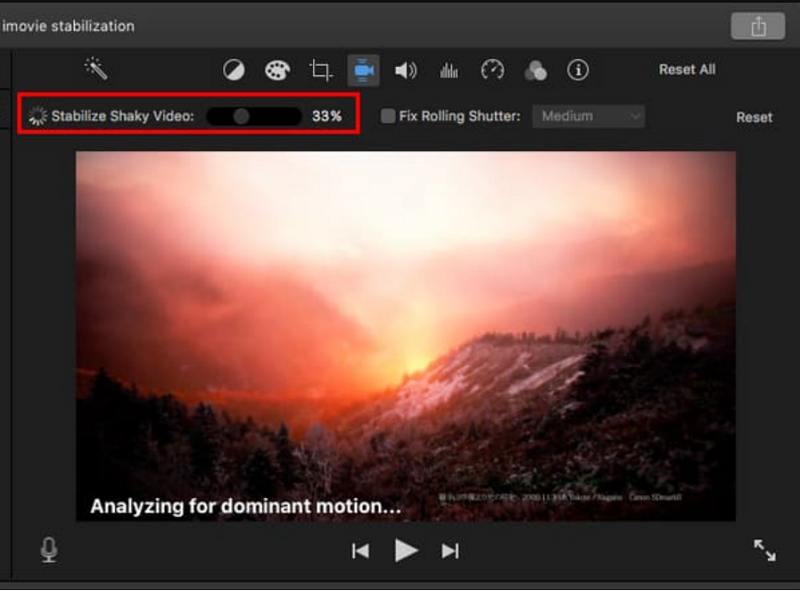Open the volume settings
The width and height of the screenshot is (800, 590).
(406, 70)
